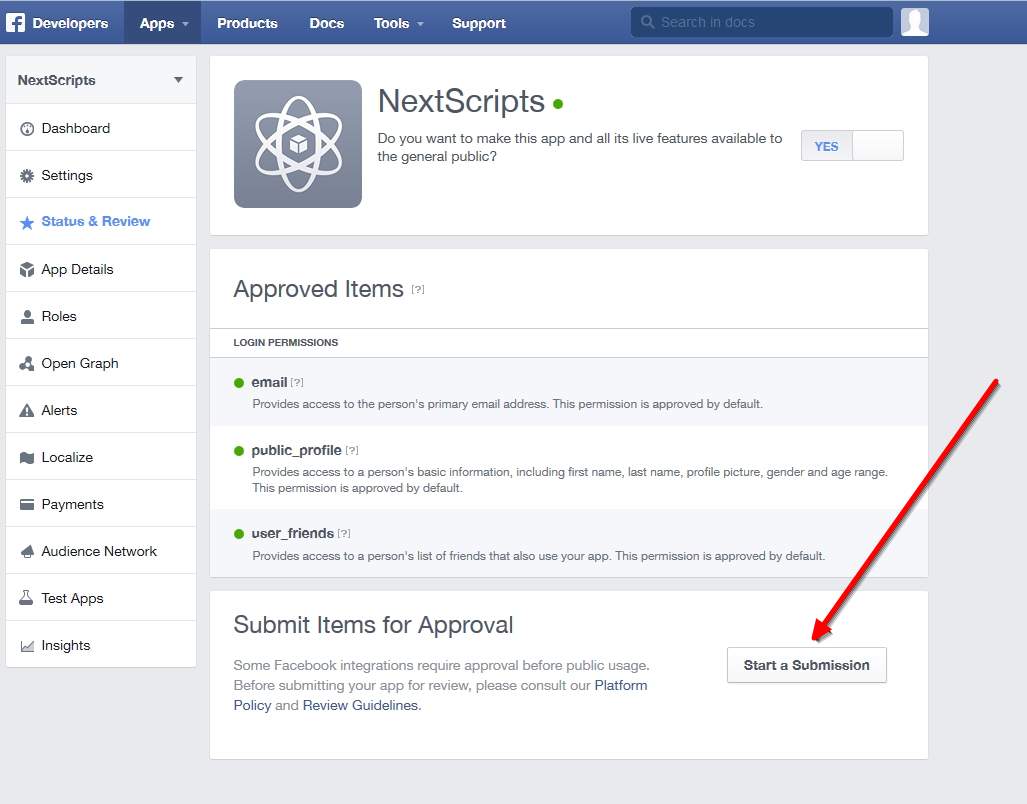The image size is (1027, 804).
Task: Click the Payments card icon
Action: coord(27,505)
